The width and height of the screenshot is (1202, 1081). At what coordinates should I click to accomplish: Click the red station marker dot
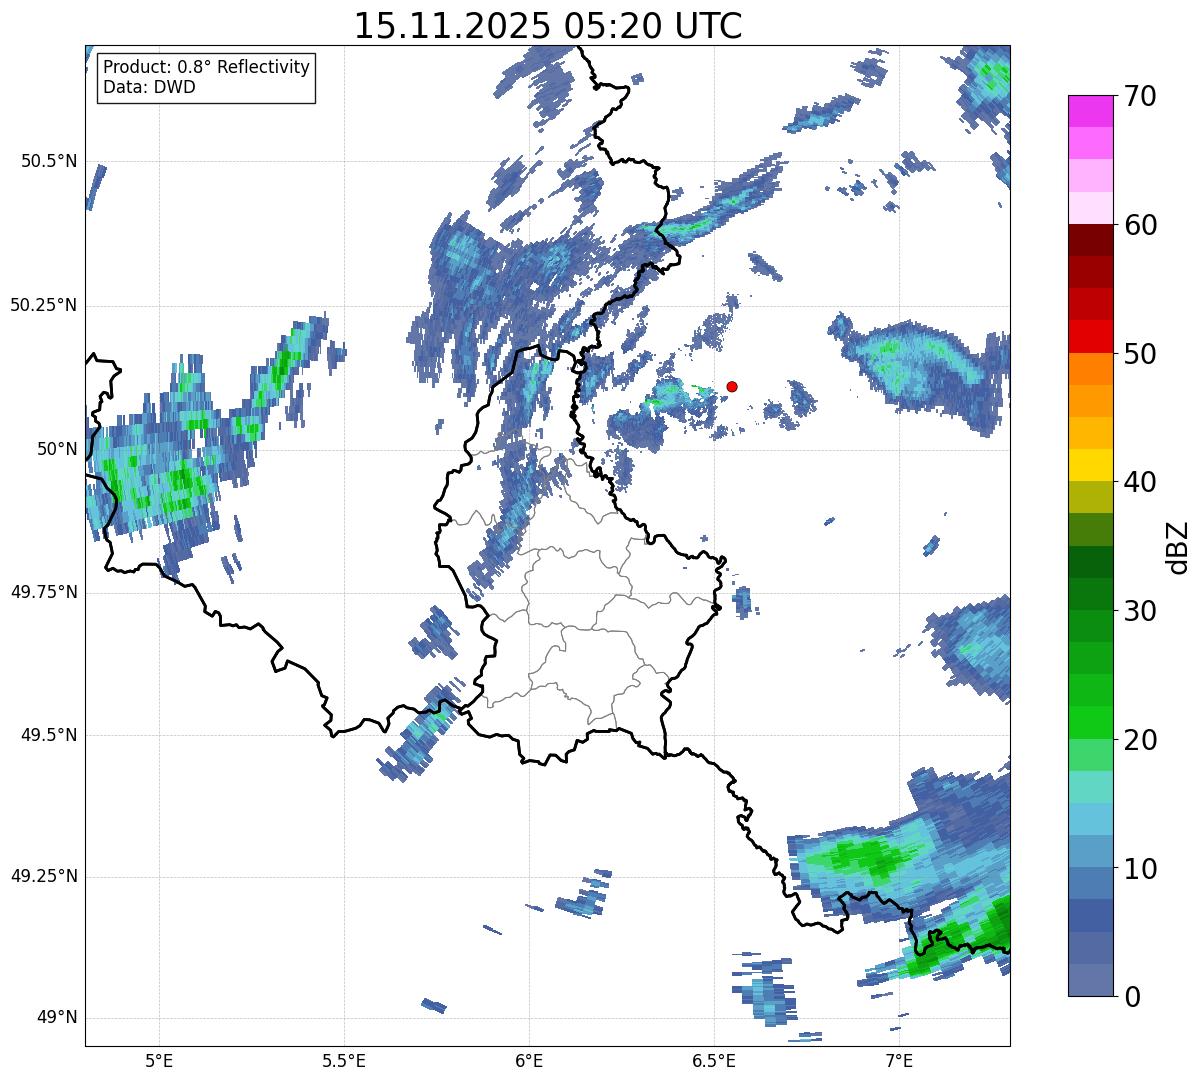click(732, 386)
